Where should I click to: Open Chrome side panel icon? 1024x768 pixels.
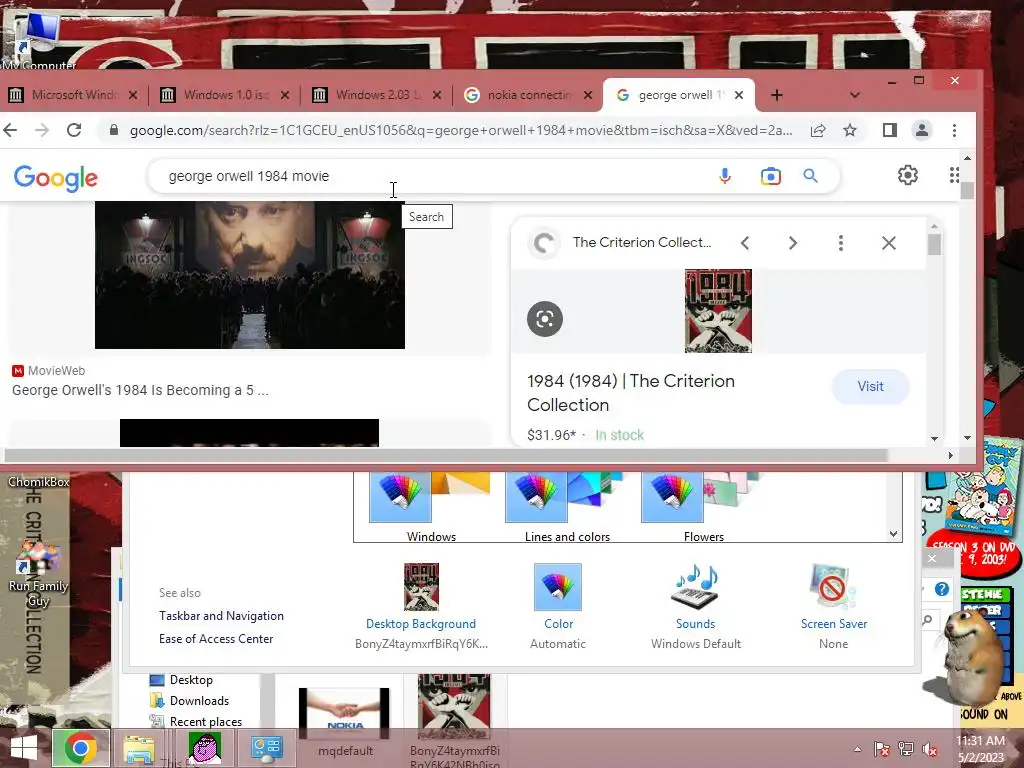pyautogui.click(x=889, y=130)
